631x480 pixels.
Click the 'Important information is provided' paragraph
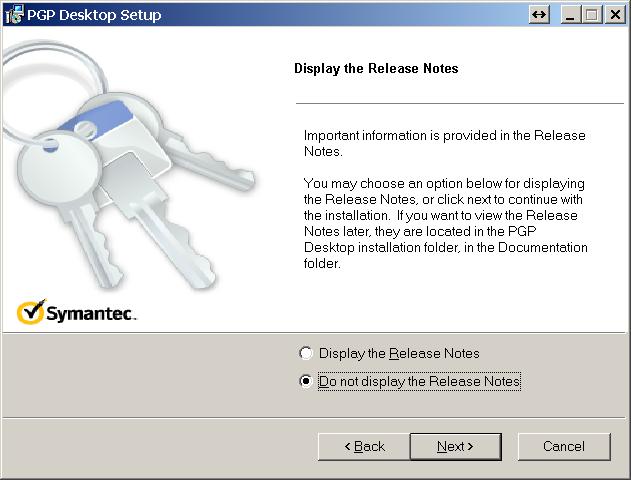tap(444, 143)
